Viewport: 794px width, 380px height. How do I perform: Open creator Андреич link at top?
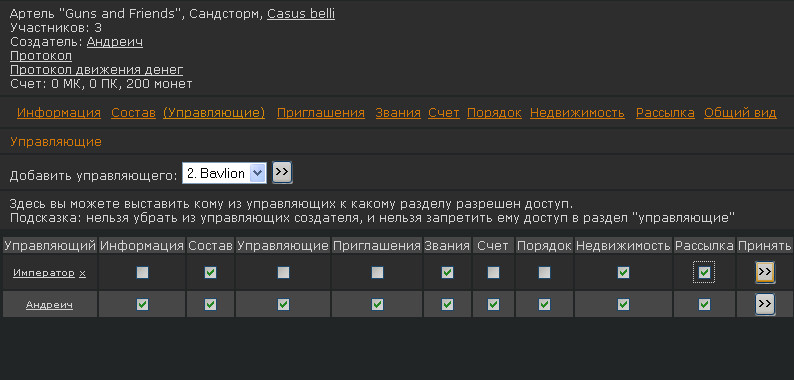[115, 42]
